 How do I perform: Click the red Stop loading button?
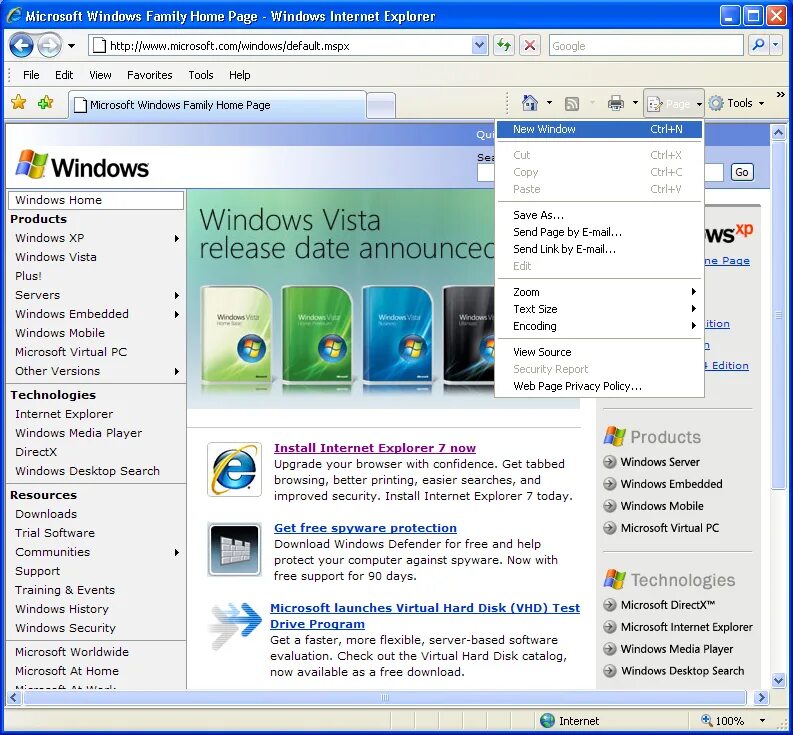529,46
